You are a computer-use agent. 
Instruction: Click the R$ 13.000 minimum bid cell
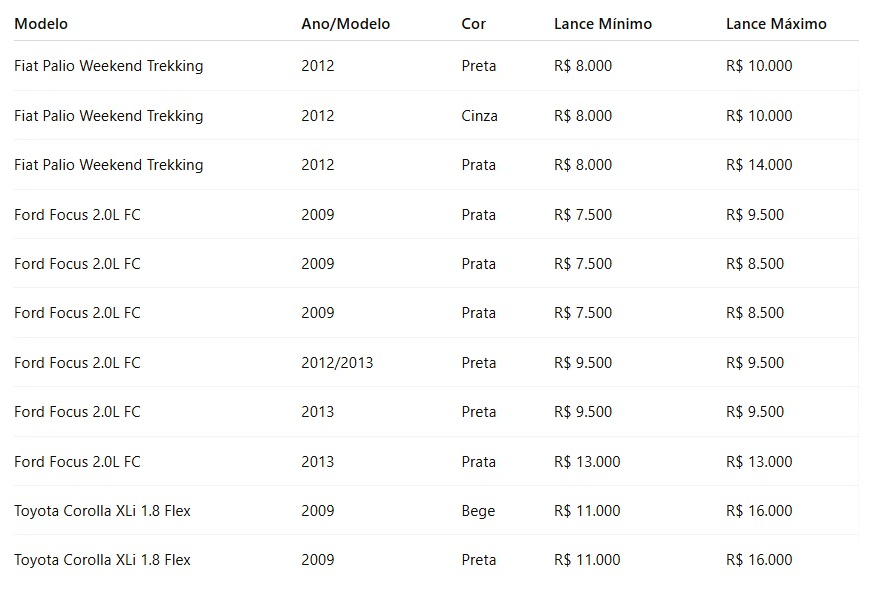pyautogui.click(x=587, y=461)
